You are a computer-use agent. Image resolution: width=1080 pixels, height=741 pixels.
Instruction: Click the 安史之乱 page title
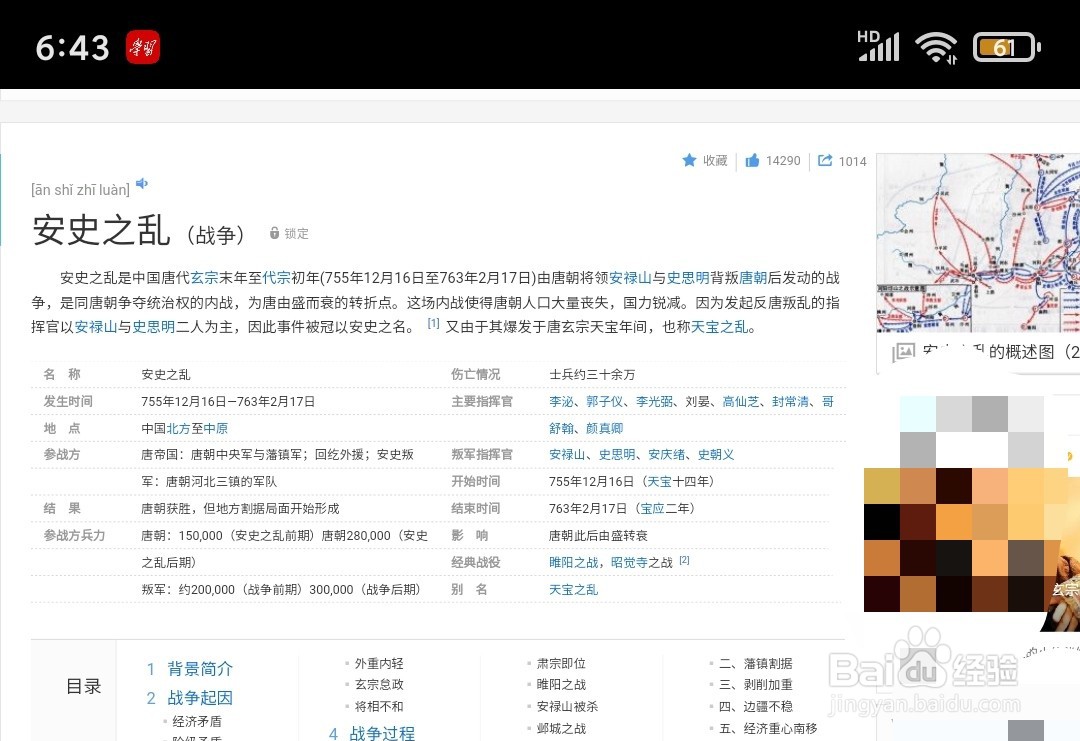[101, 230]
